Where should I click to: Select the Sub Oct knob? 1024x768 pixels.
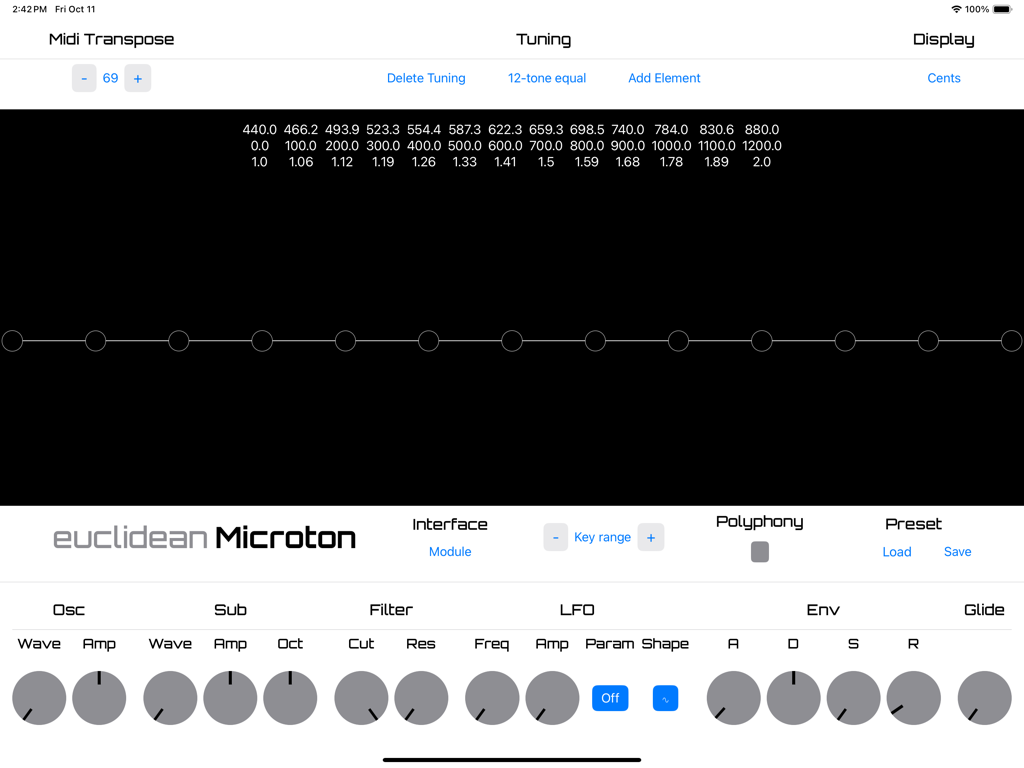290,698
